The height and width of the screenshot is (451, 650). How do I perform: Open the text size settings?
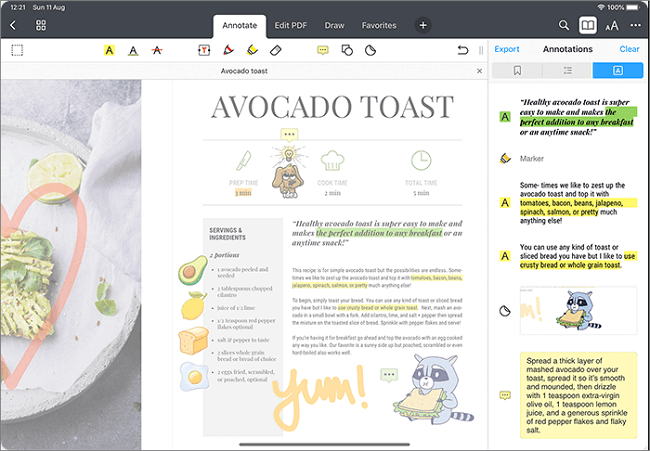(x=611, y=25)
